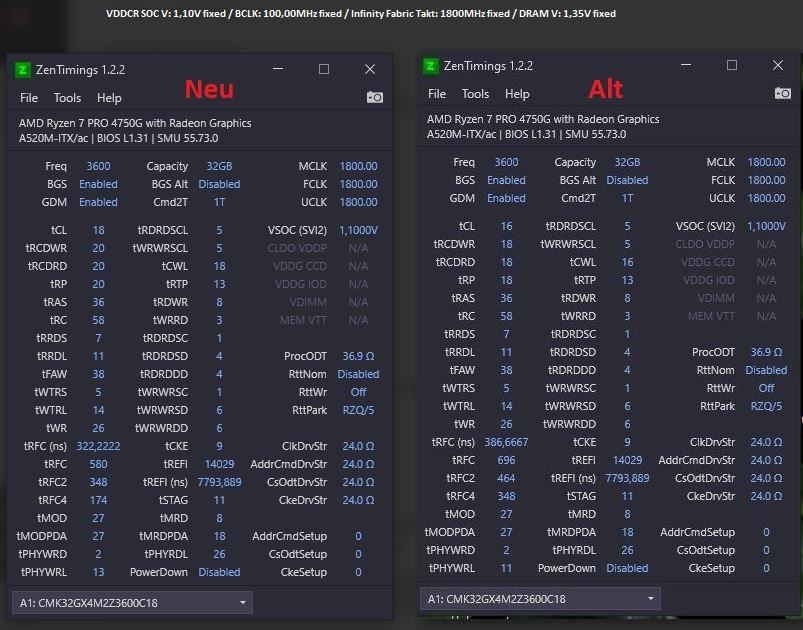The width and height of the screenshot is (803, 630).
Task: Click the PowerDown Disabled value in the Neu window
Action: [219, 572]
